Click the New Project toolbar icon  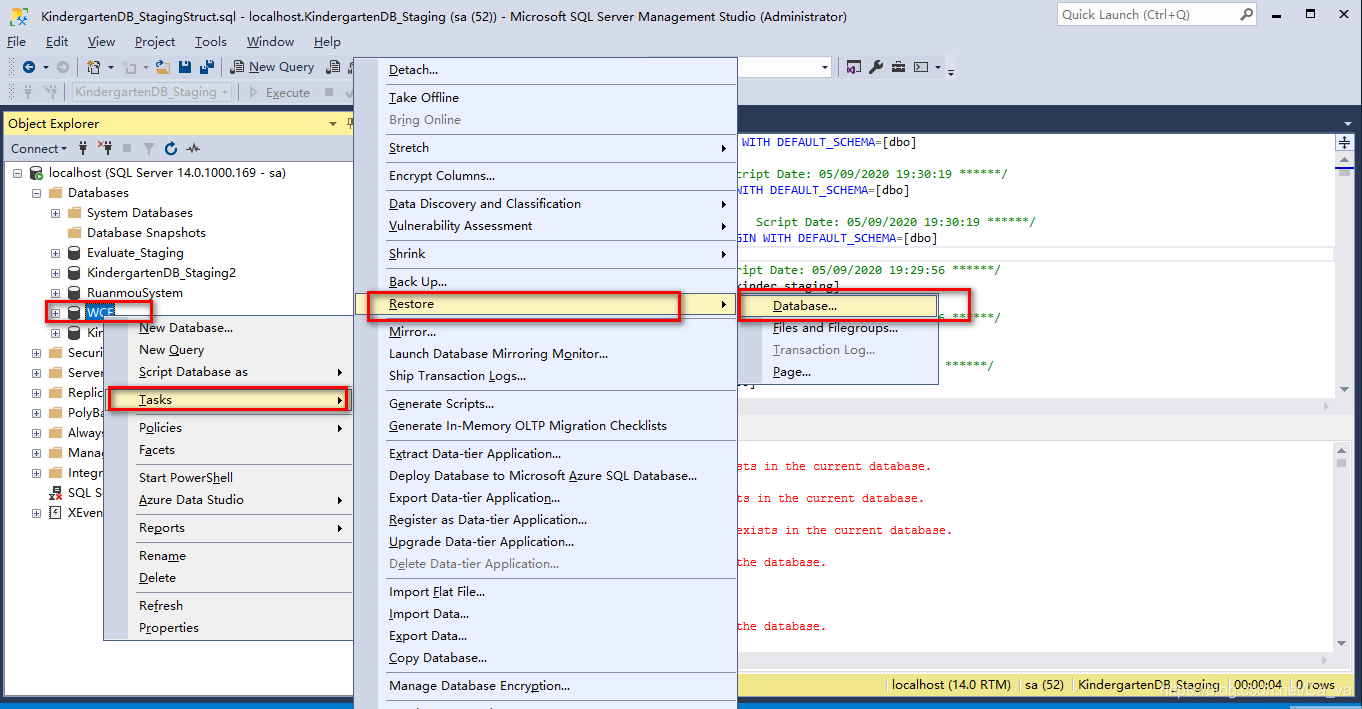[94, 67]
